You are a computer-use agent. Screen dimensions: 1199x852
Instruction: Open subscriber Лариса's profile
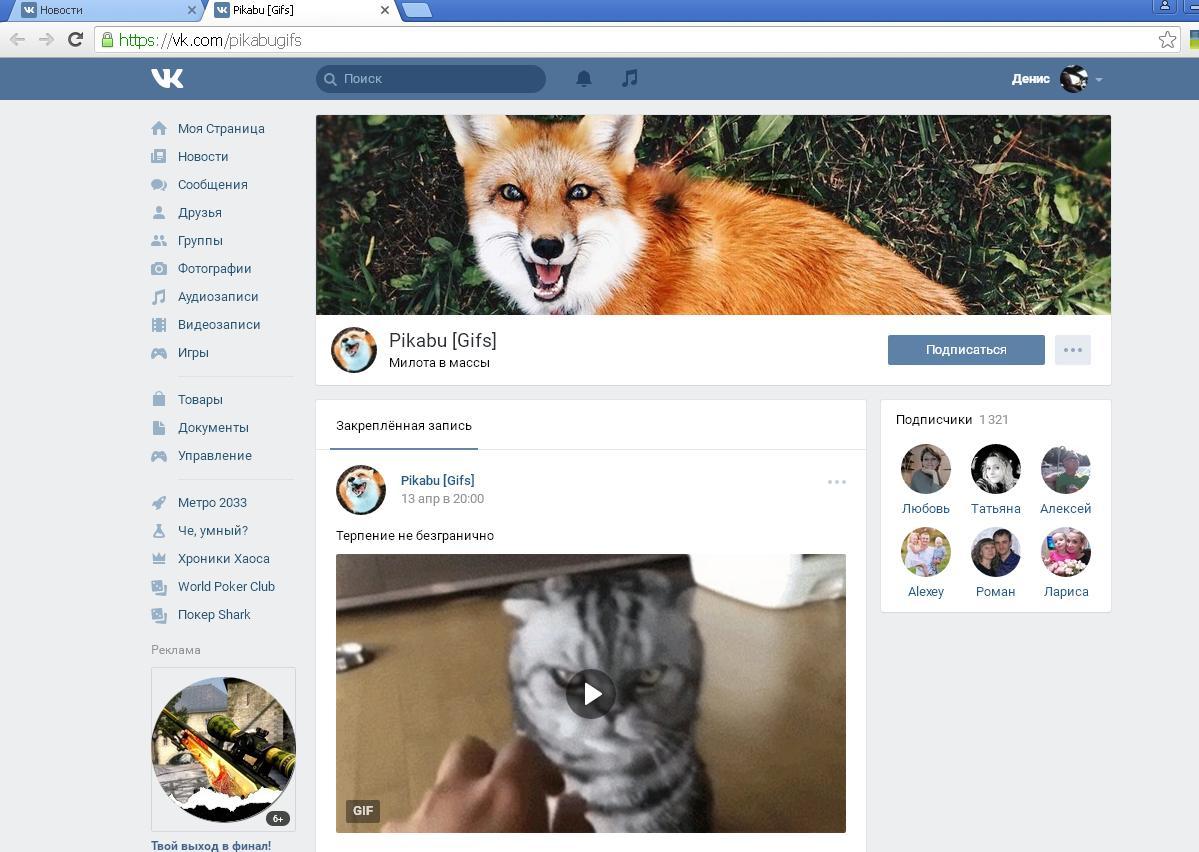(1065, 551)
